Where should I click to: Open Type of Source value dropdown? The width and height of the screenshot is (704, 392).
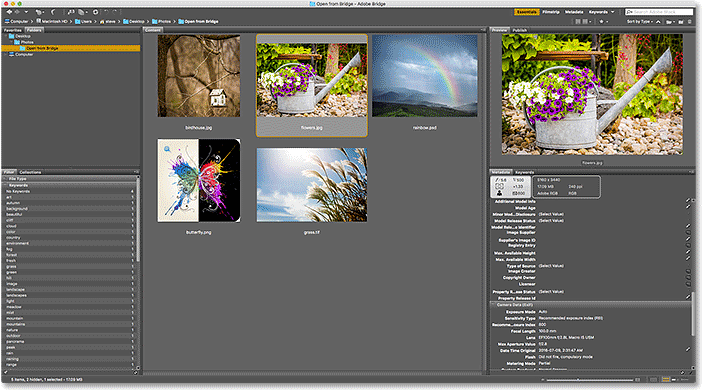tap(551, 266)
